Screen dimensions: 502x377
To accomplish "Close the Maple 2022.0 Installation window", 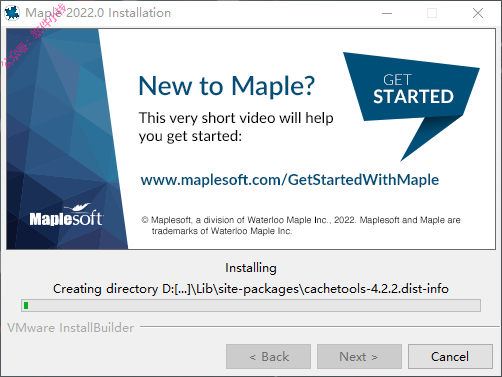I will (478, 13).
